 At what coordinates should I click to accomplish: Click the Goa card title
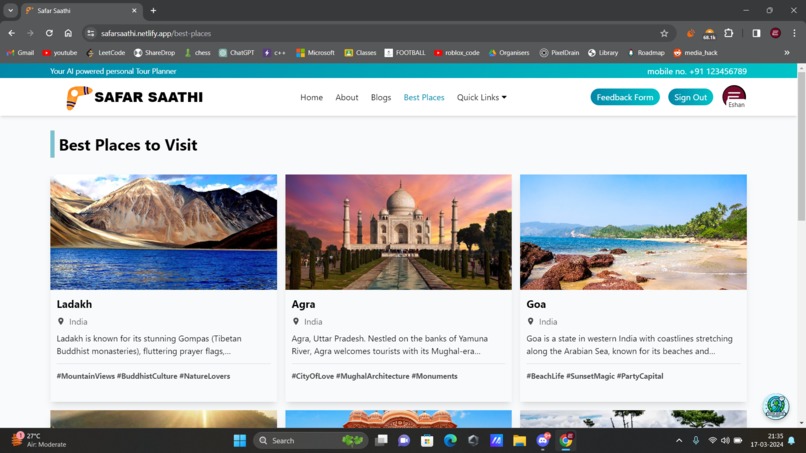click(x=536, y=304)
